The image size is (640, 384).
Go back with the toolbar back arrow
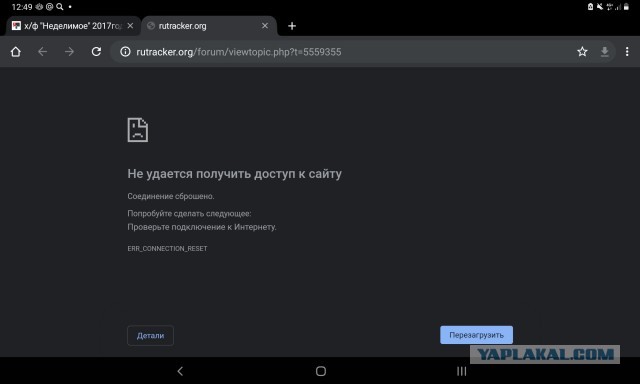tap(42, 52)
